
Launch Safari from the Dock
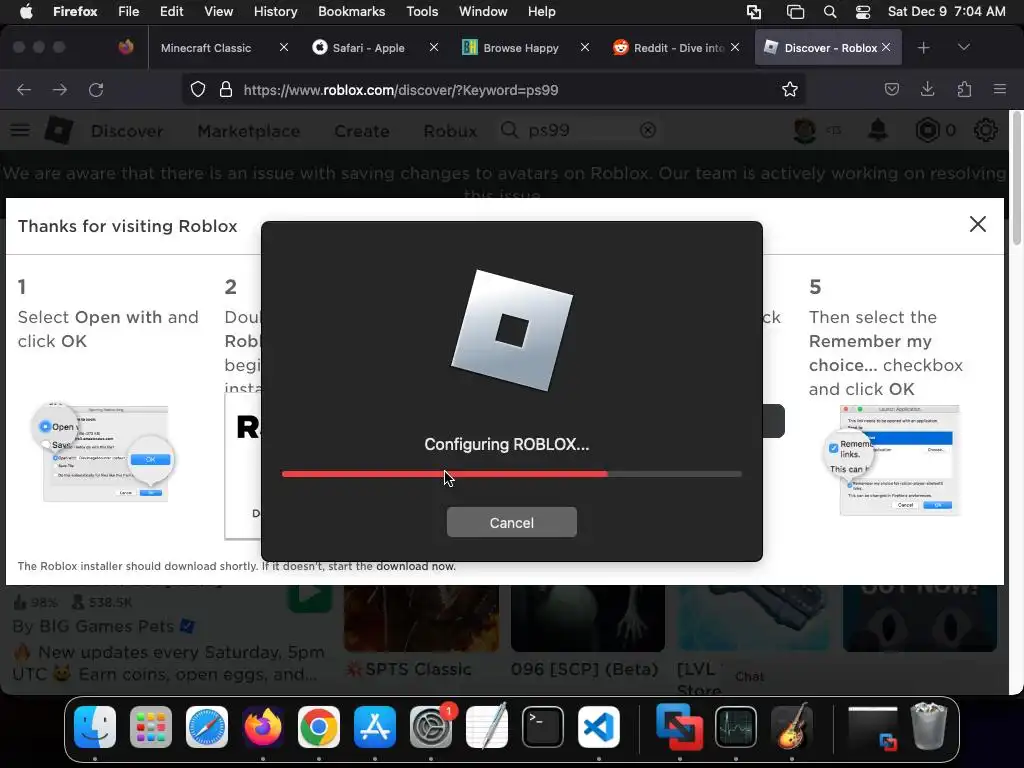207,727
